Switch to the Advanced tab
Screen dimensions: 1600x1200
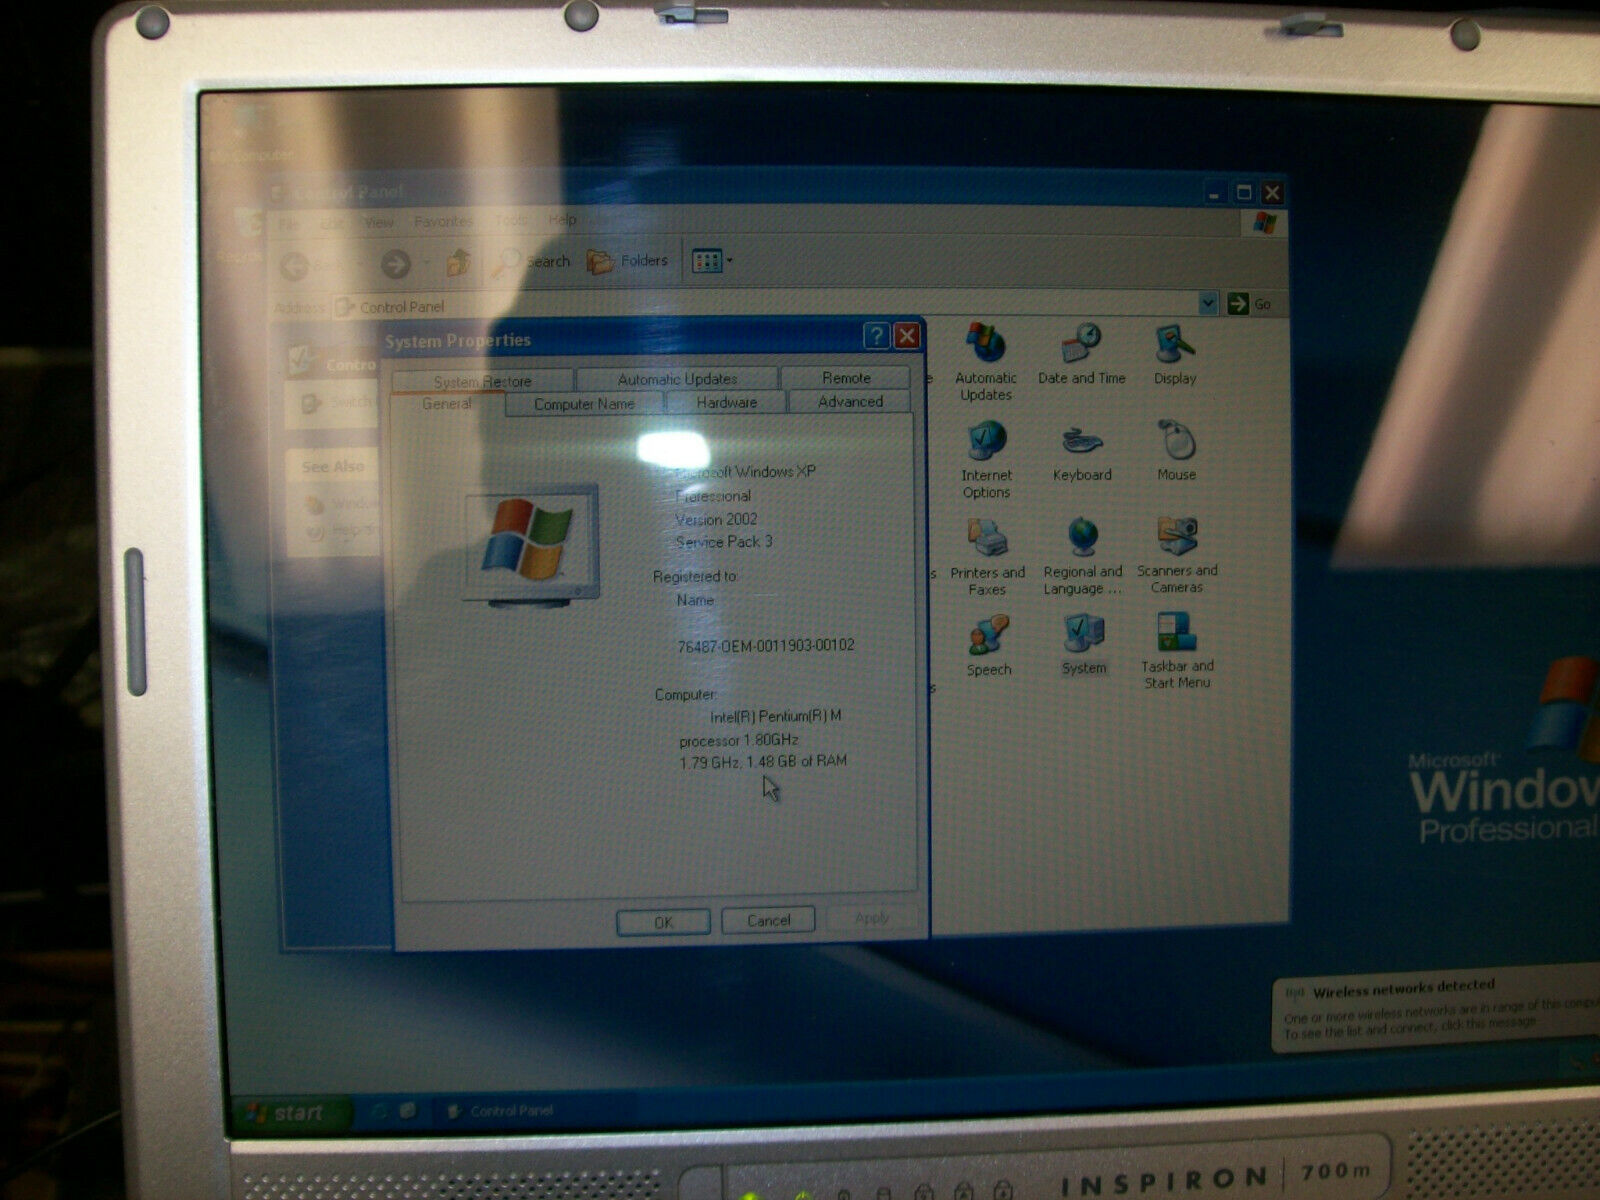[850, 401]
